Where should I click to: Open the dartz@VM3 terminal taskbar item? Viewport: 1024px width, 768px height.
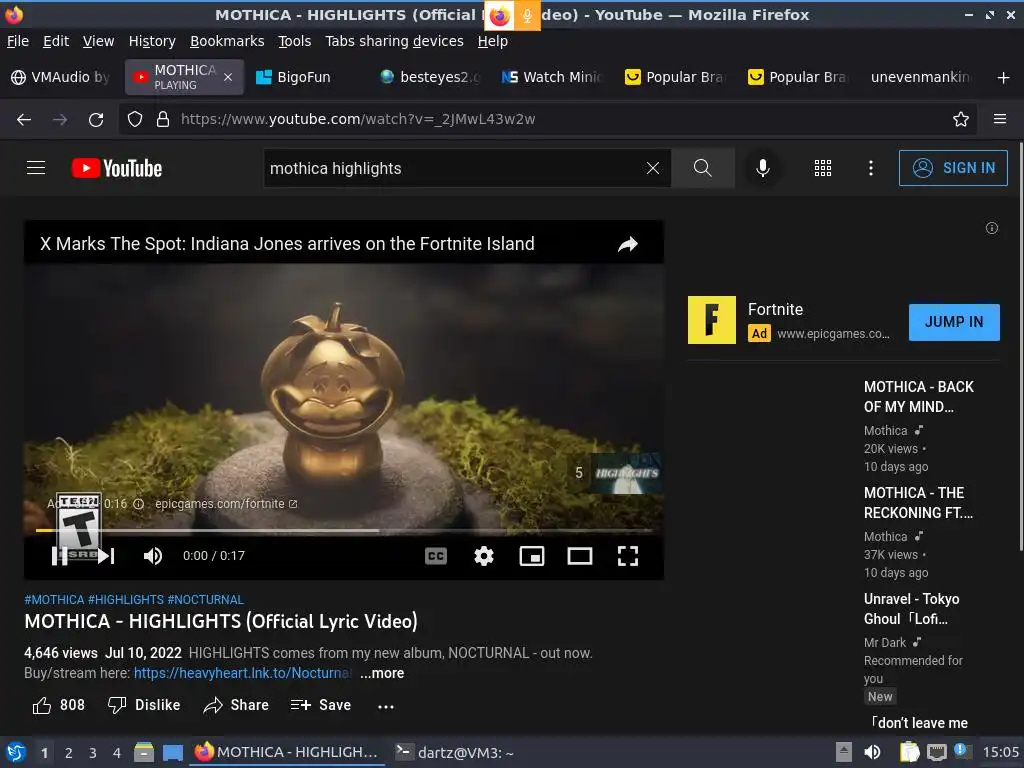pos(455,752)
